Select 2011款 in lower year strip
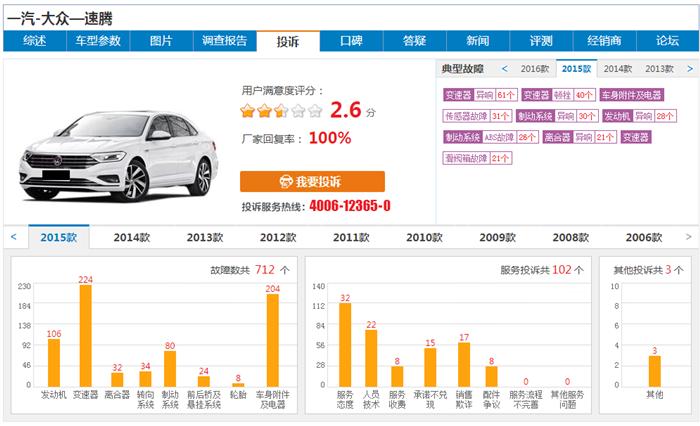 click(x=351, y=237)
